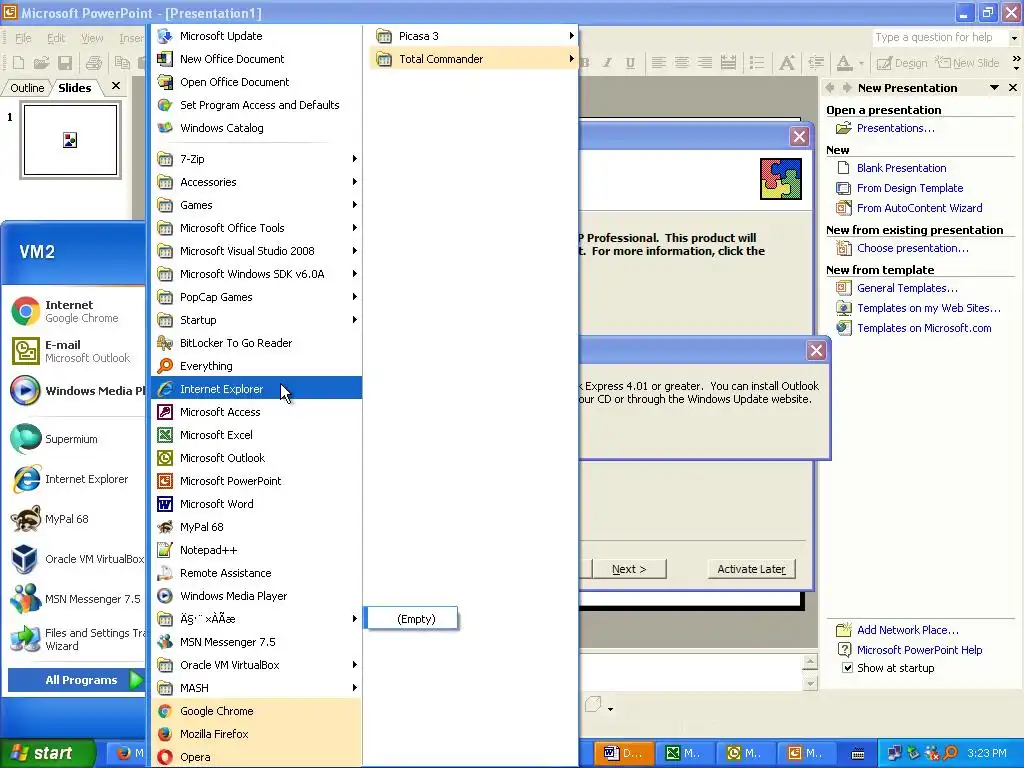Click Add Network Place link

[x=908, y=630]
